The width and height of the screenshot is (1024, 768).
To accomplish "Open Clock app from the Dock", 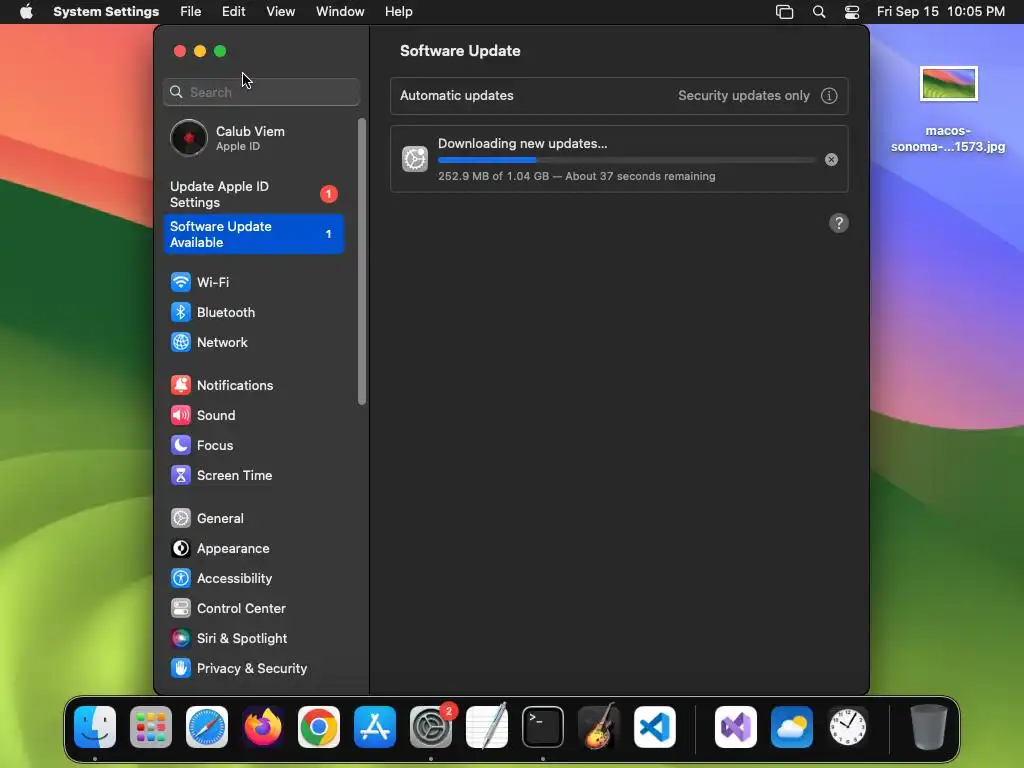I will 848,727.
